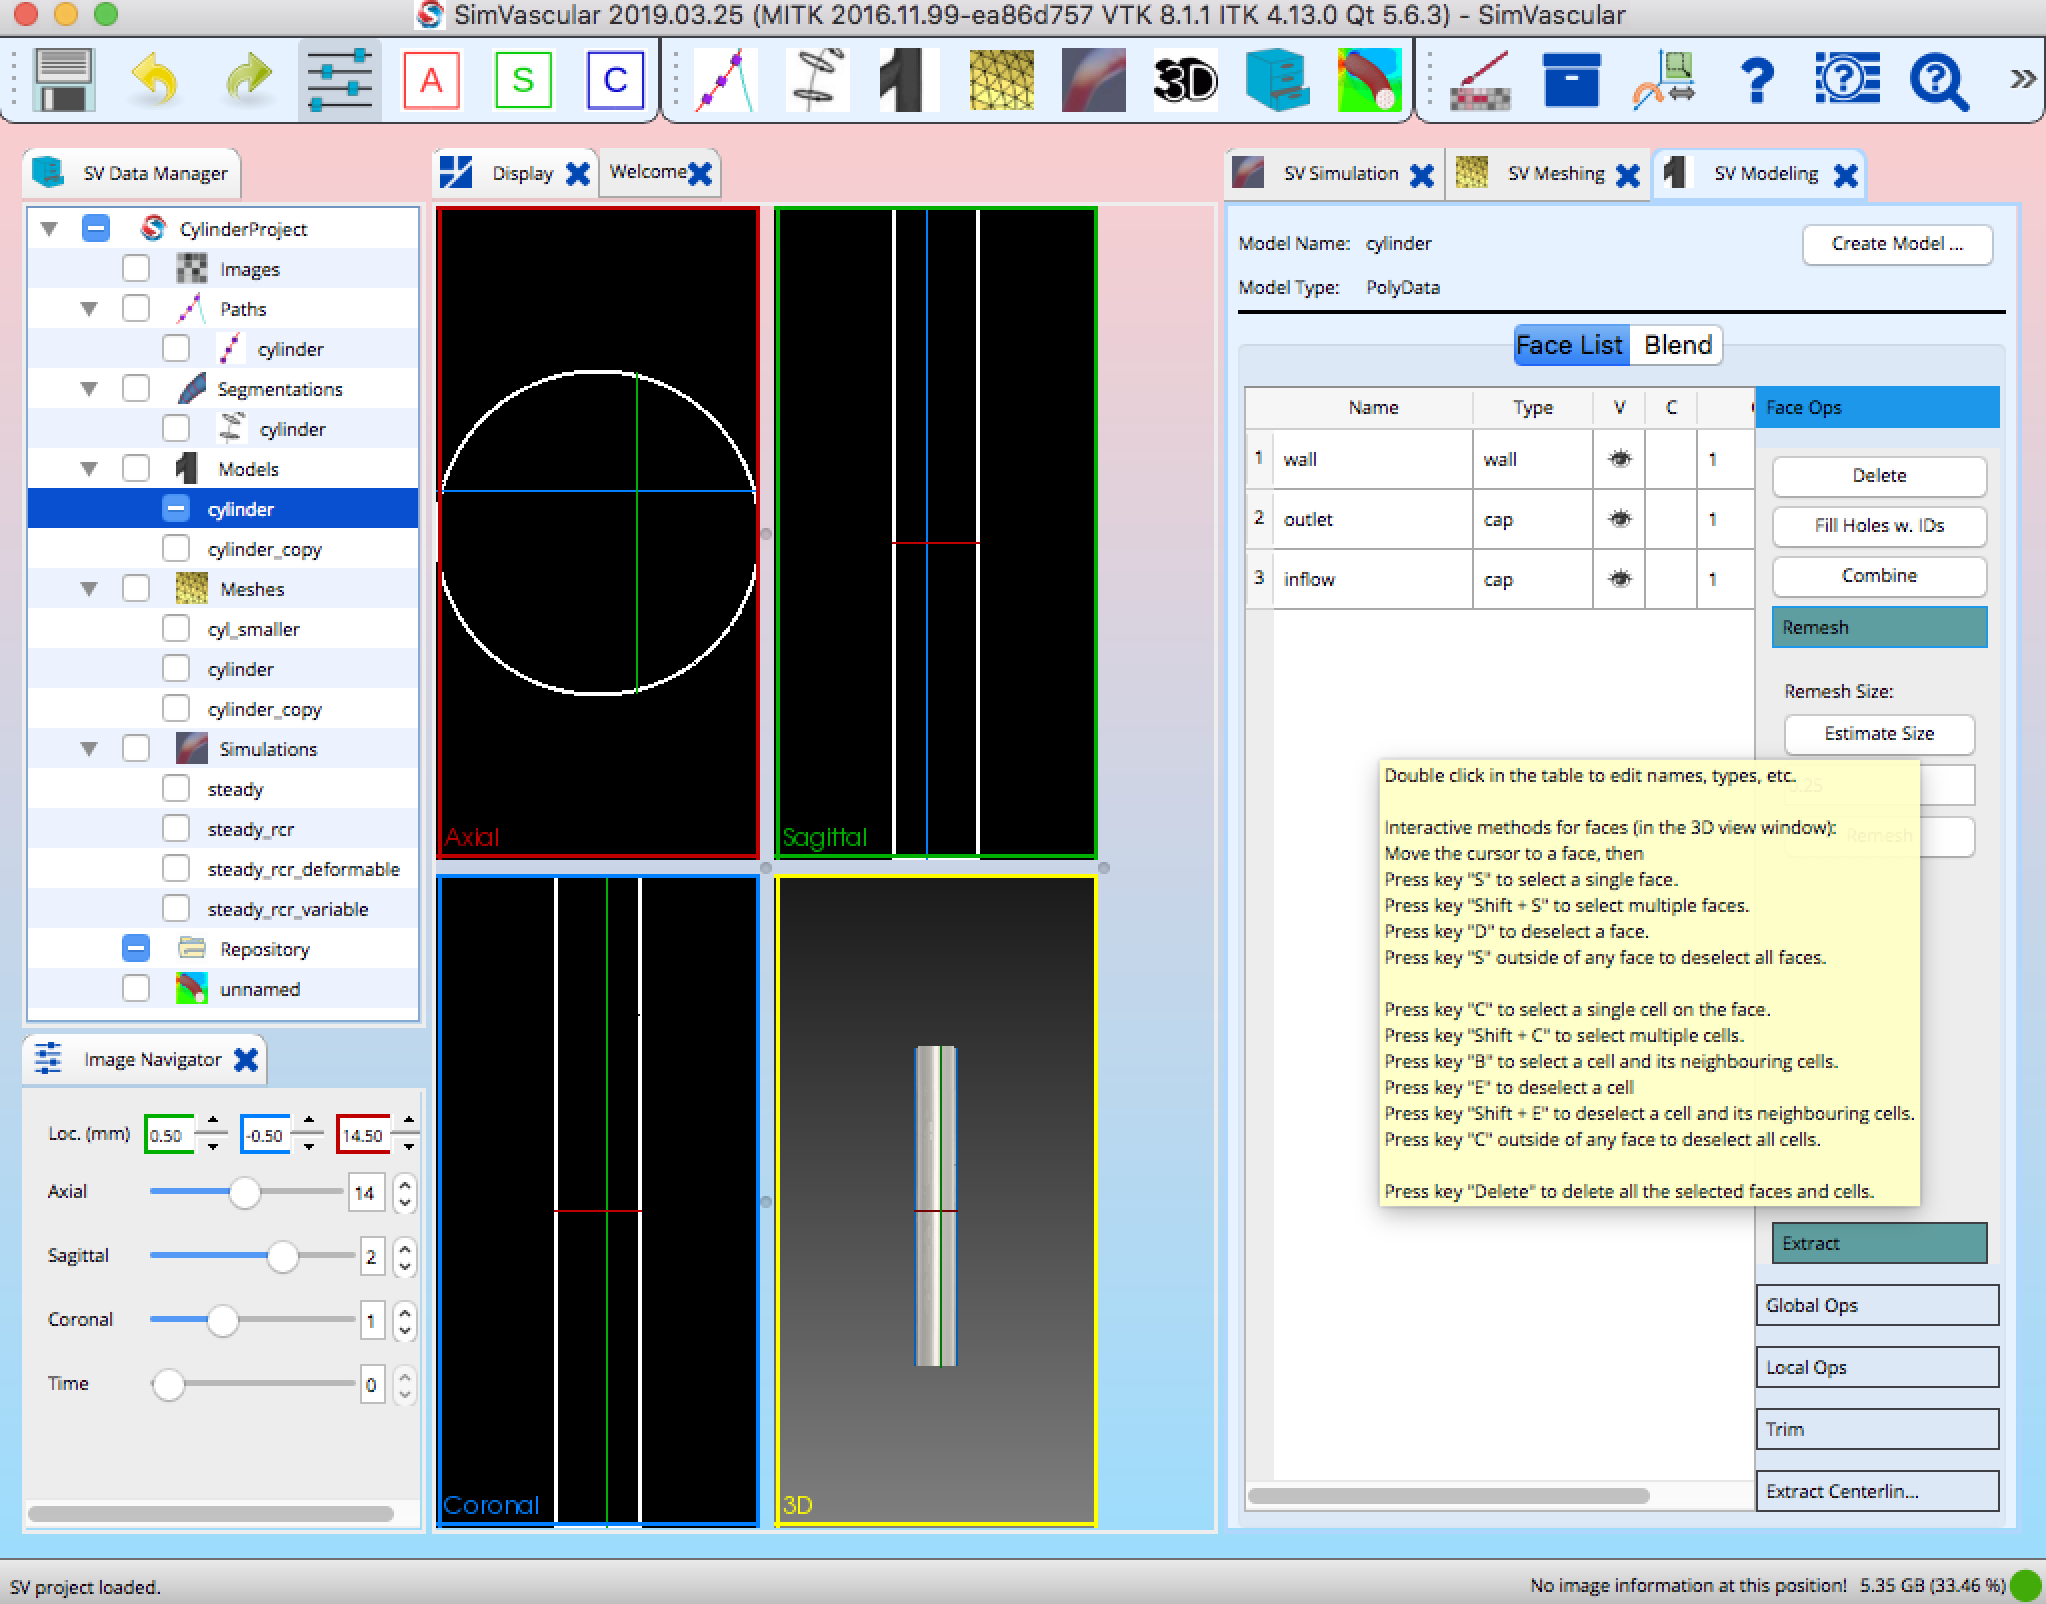
Task: Toggle visibility of the wall face
Action: [x=1620, y=459]
